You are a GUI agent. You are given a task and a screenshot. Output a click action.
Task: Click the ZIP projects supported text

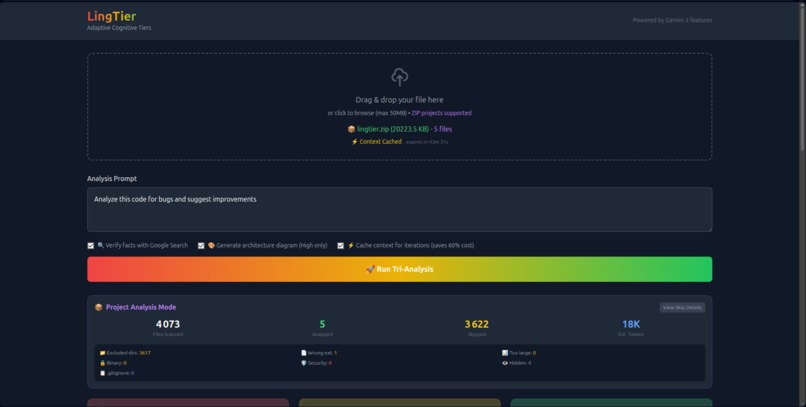[441, 113]
